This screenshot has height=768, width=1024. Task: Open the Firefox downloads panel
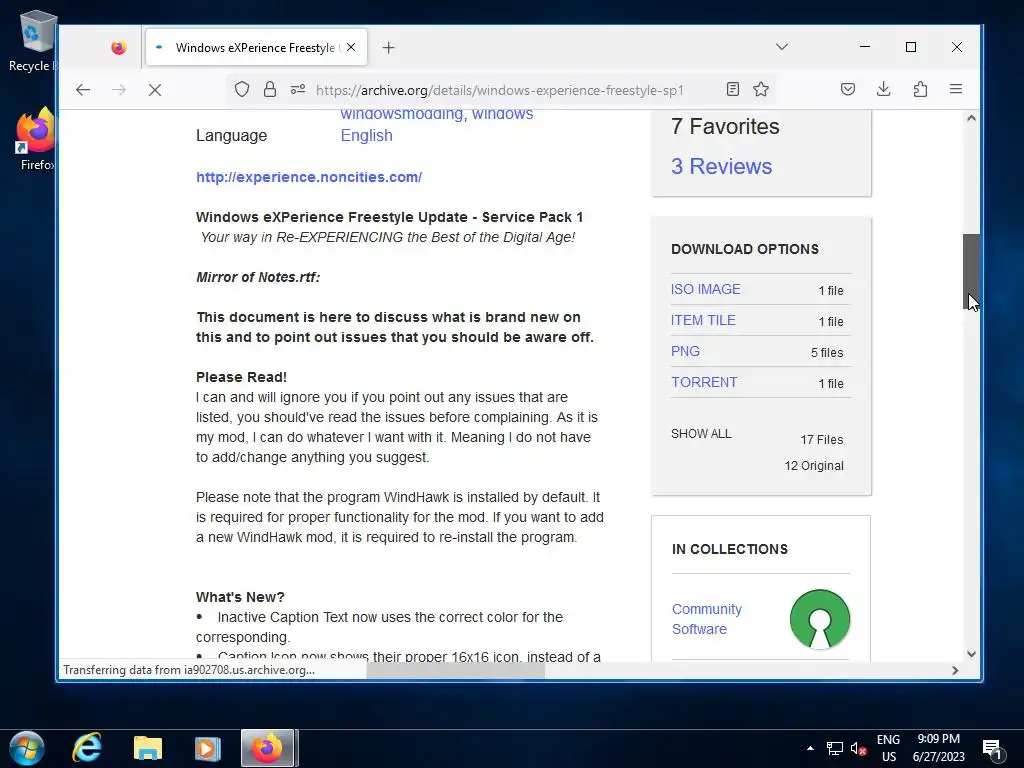(x=884, y=89)
